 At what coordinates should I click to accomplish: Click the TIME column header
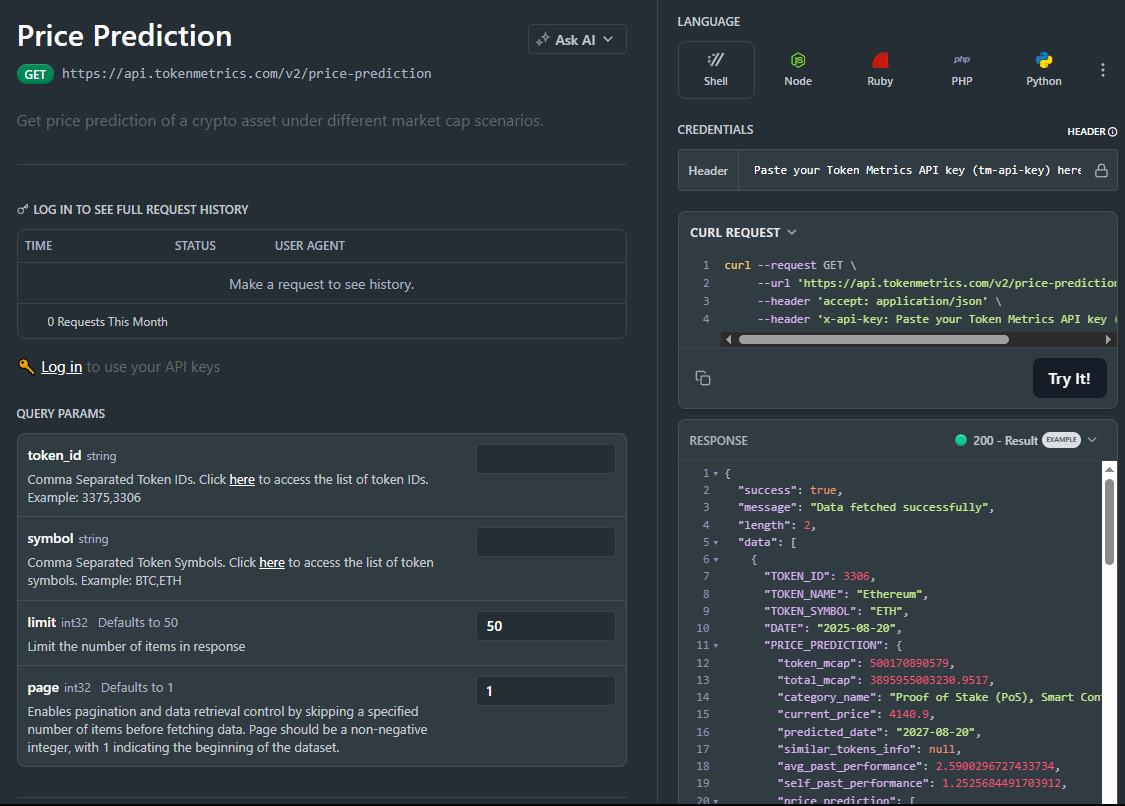tap(39, 245)
